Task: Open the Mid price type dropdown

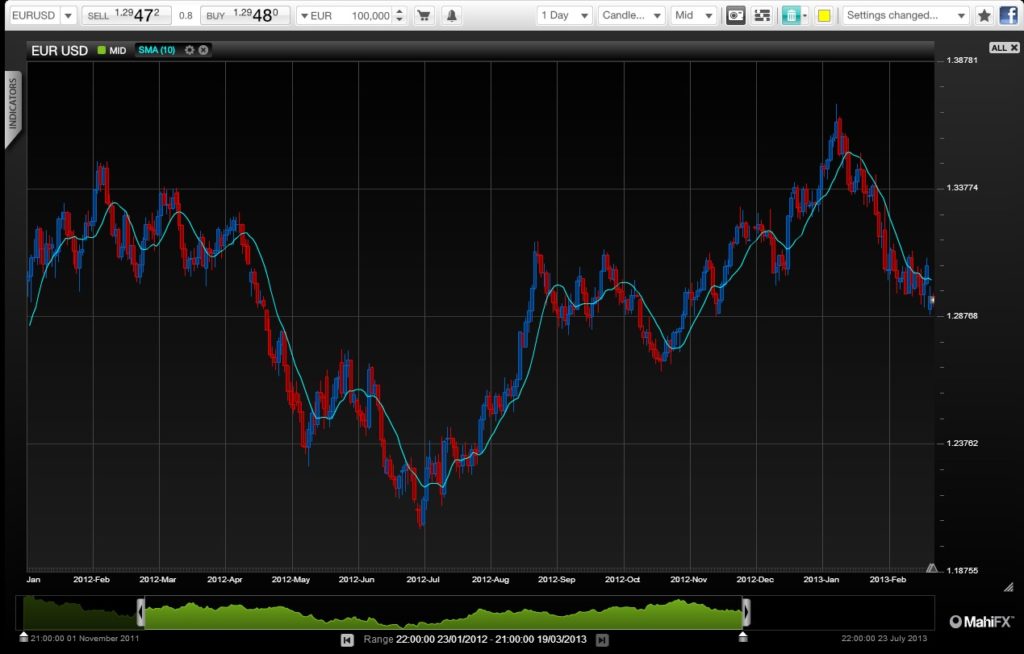Action: [693, 16]
